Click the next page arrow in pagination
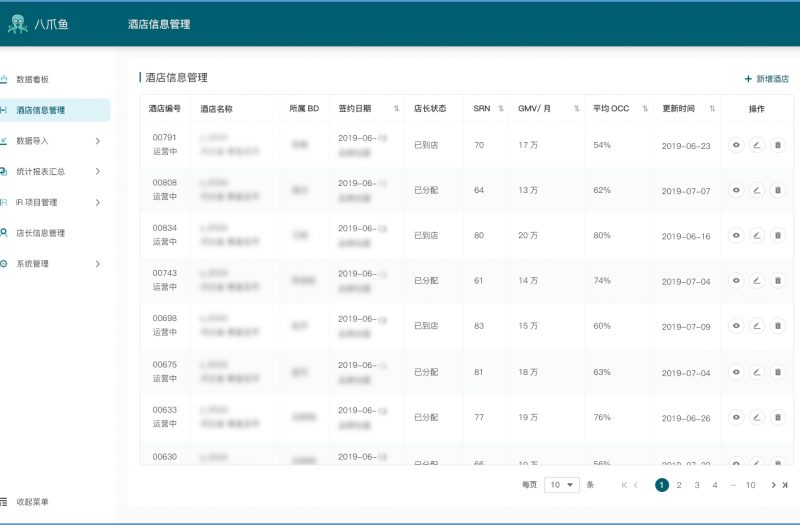The width and height of the screenshot is (800, 525). (x=773, y=485)
